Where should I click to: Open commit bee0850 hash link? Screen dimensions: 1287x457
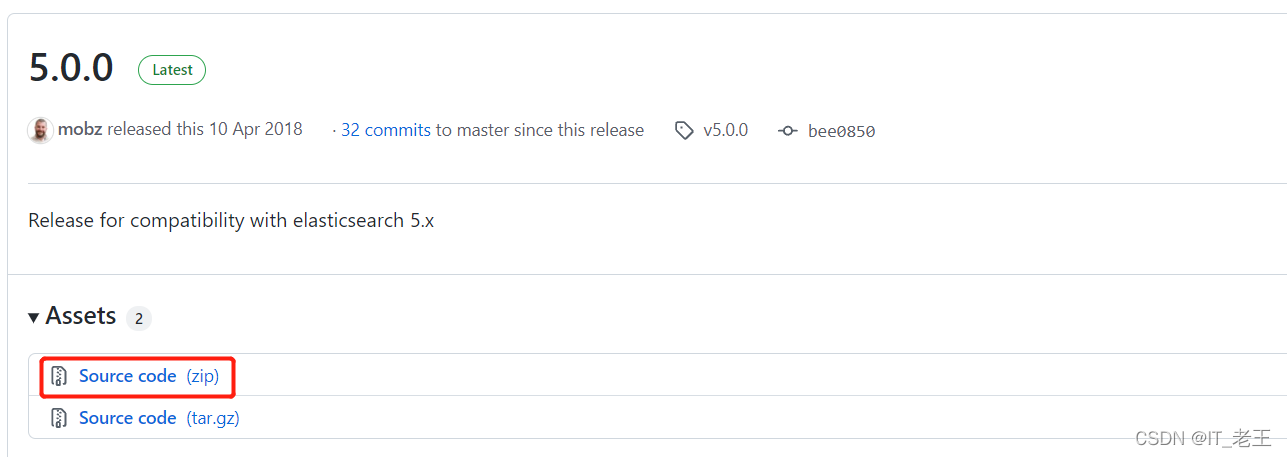pyautogui.click(x=841, y=131)
